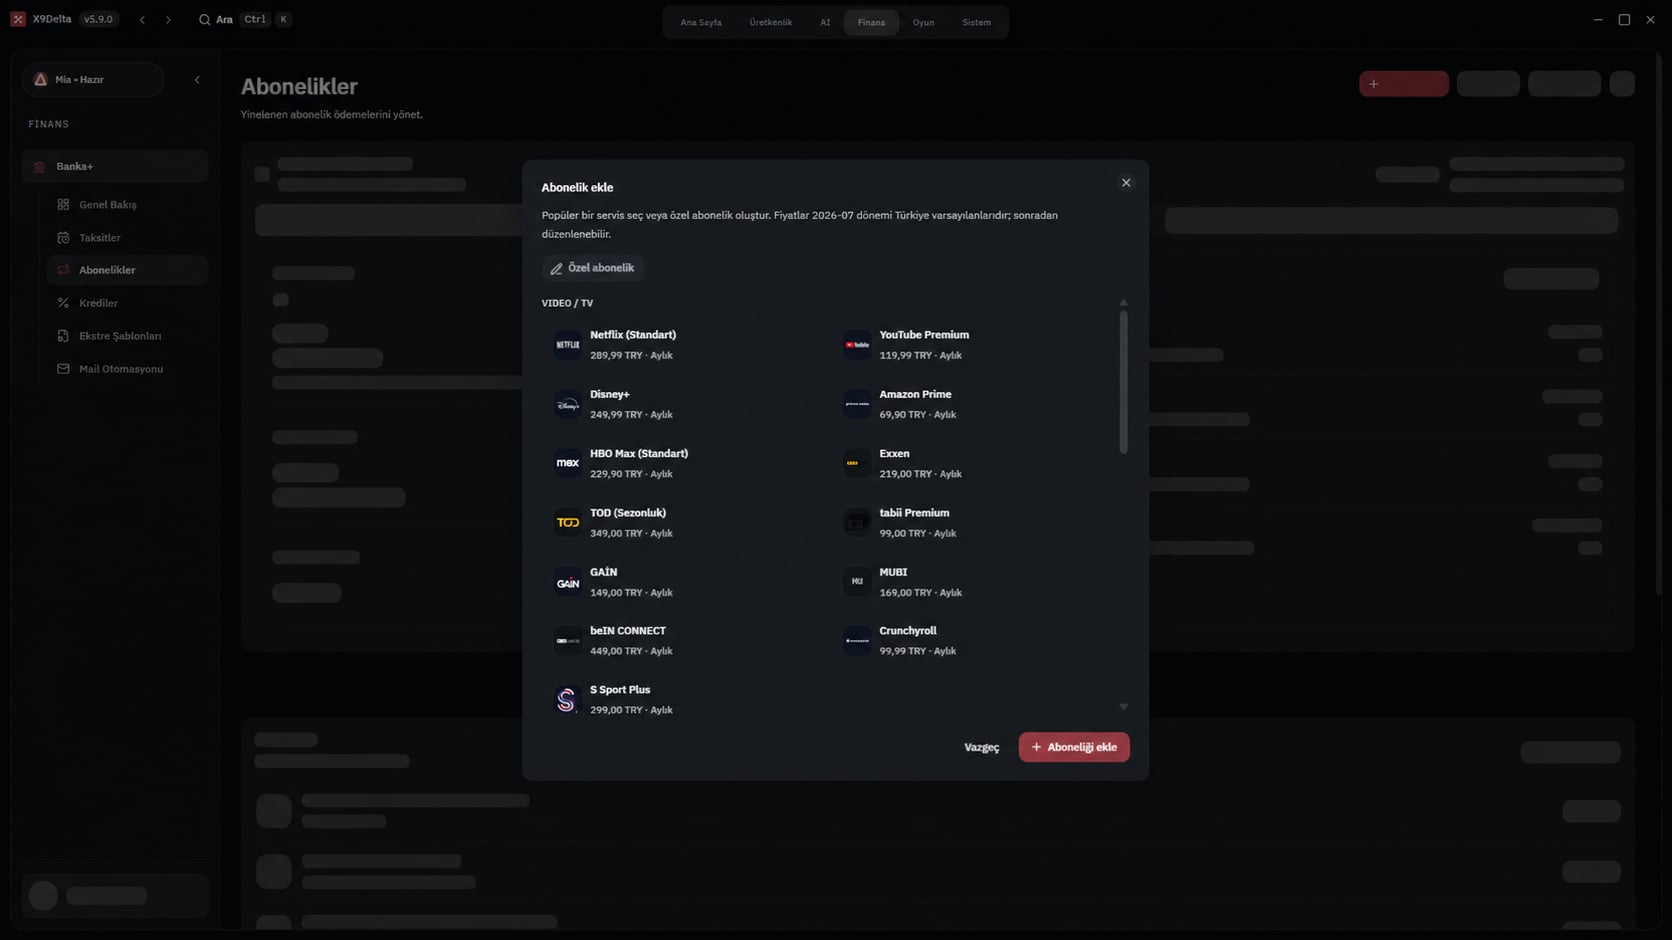
Task: Click Vazgeç to cancel
Action: coord(981,748)
